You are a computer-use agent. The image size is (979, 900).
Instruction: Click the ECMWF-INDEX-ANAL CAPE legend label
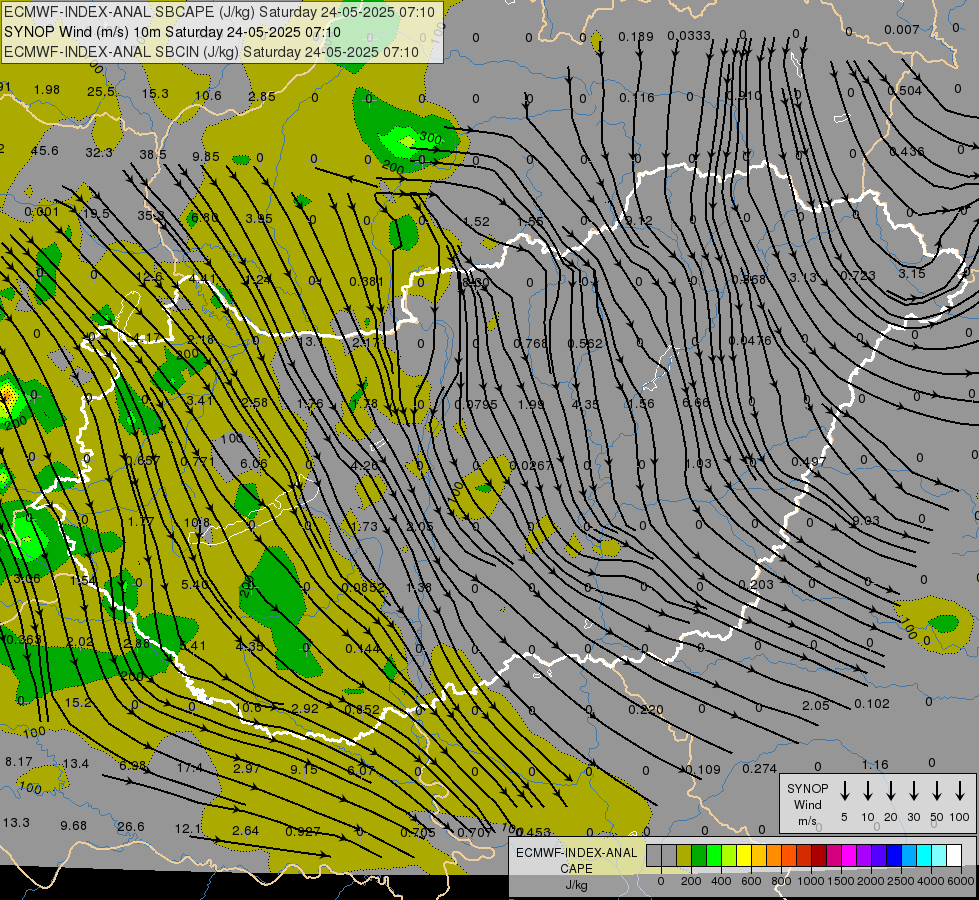pos(576,860)
